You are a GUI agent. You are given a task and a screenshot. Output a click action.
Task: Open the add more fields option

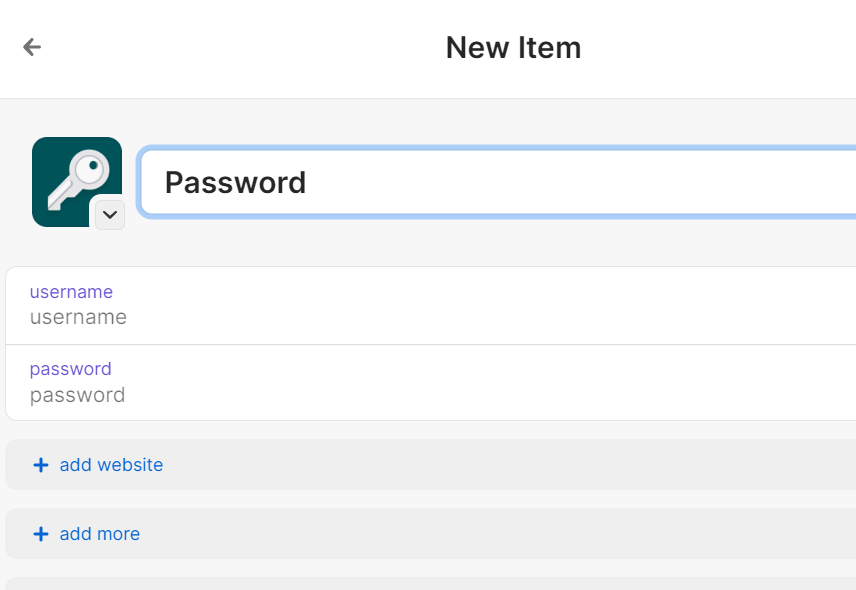click(x=99, y=534)
